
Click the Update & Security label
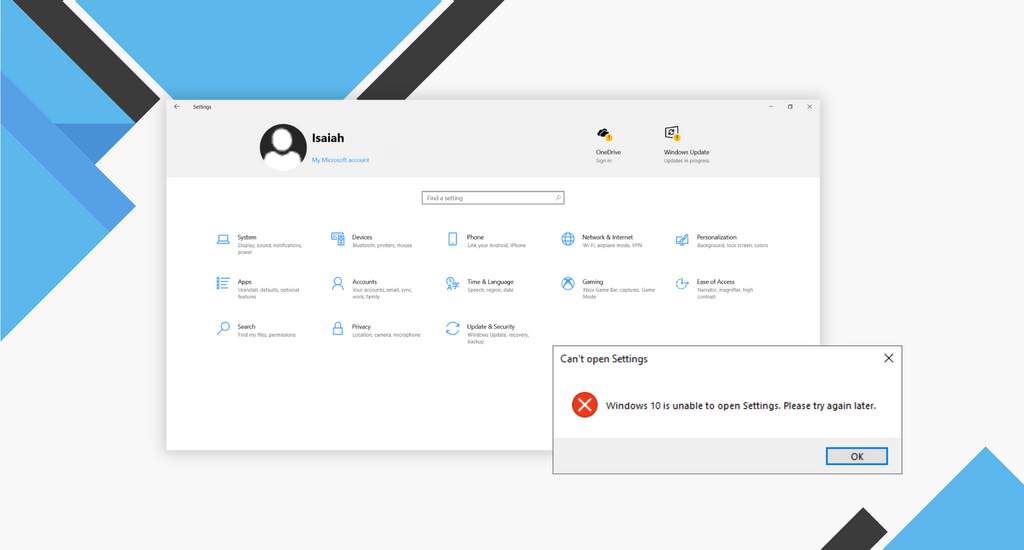tap(490, 327)
